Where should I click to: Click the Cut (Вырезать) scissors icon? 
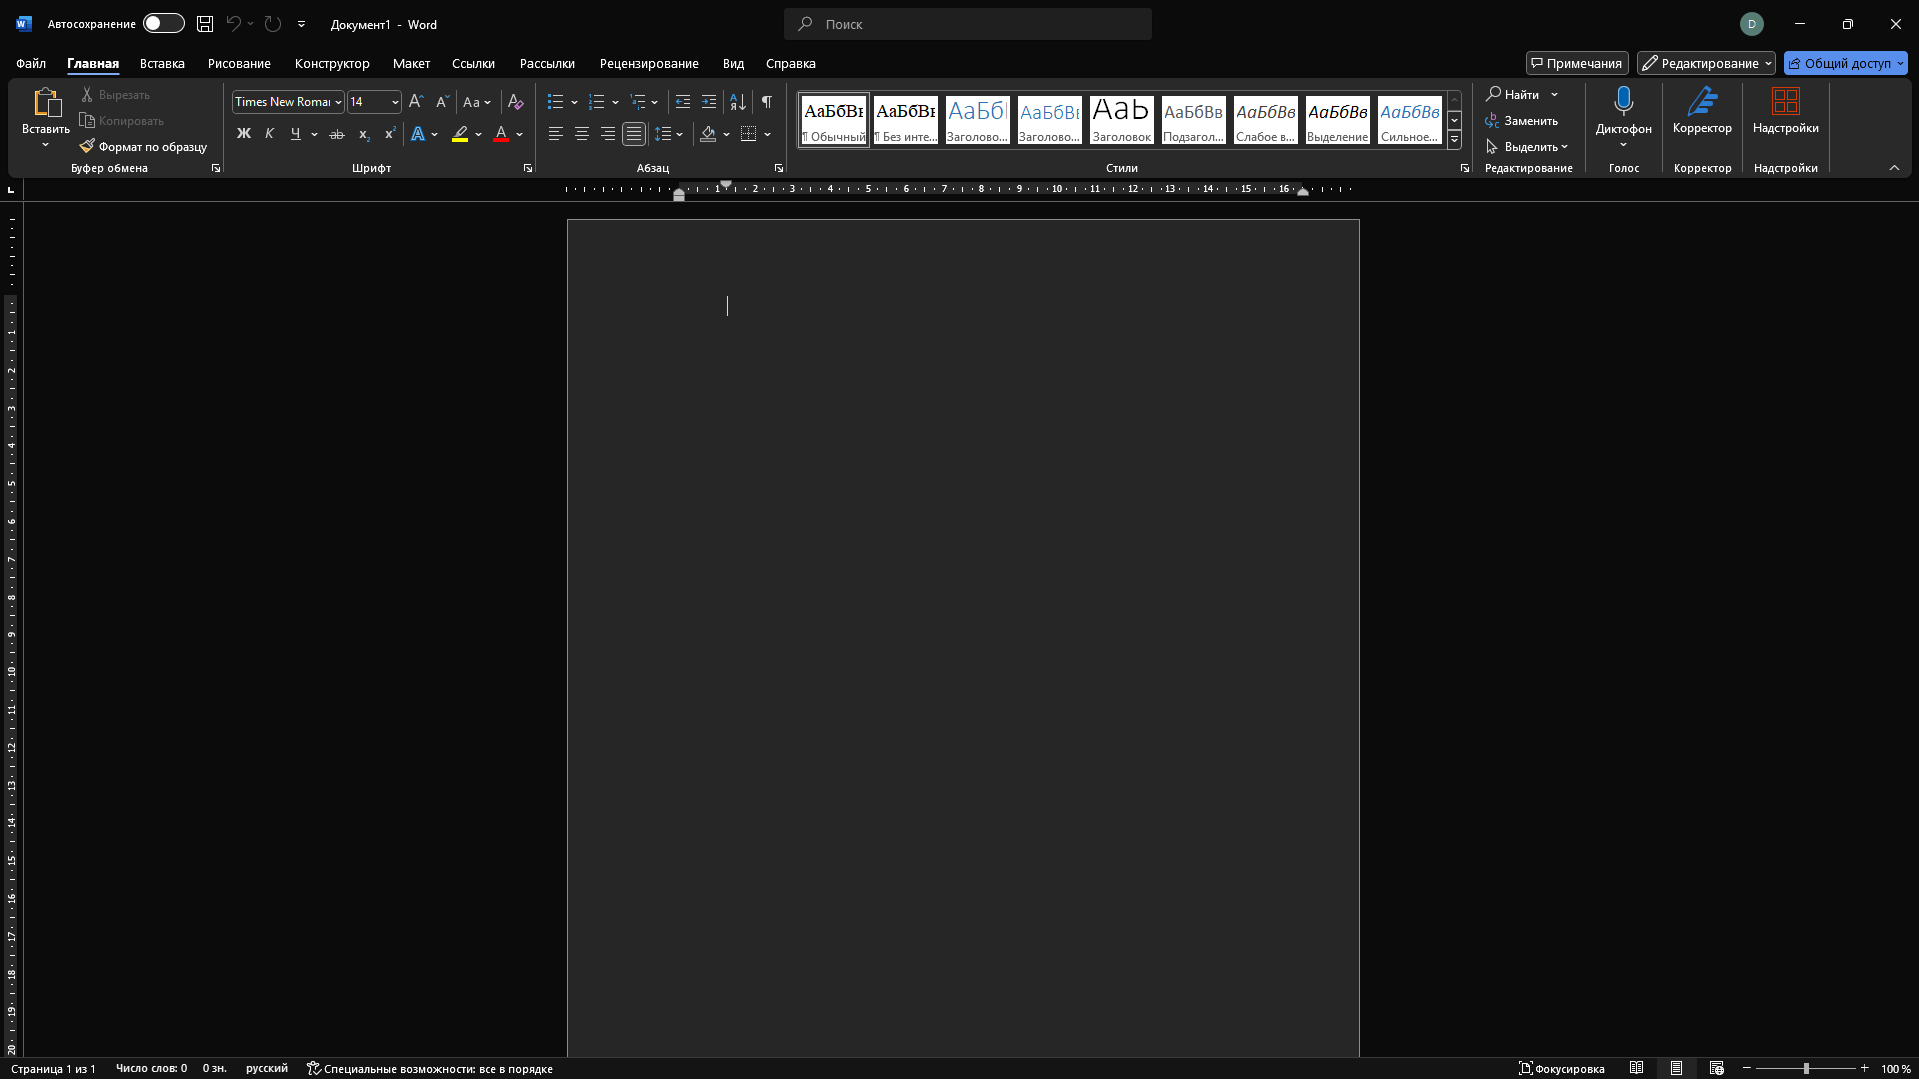(87, 94)
